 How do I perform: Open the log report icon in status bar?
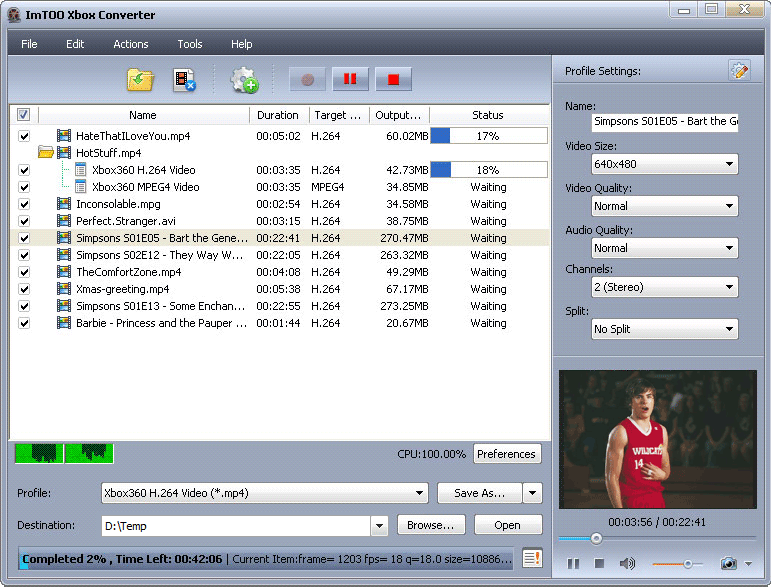[x=532, y=558]
